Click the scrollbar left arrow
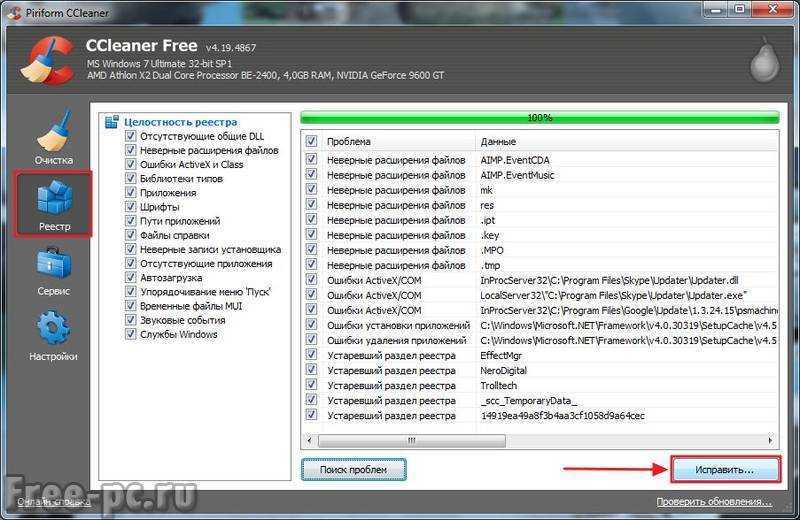This screenshot has height=520, width=800. 309,440
